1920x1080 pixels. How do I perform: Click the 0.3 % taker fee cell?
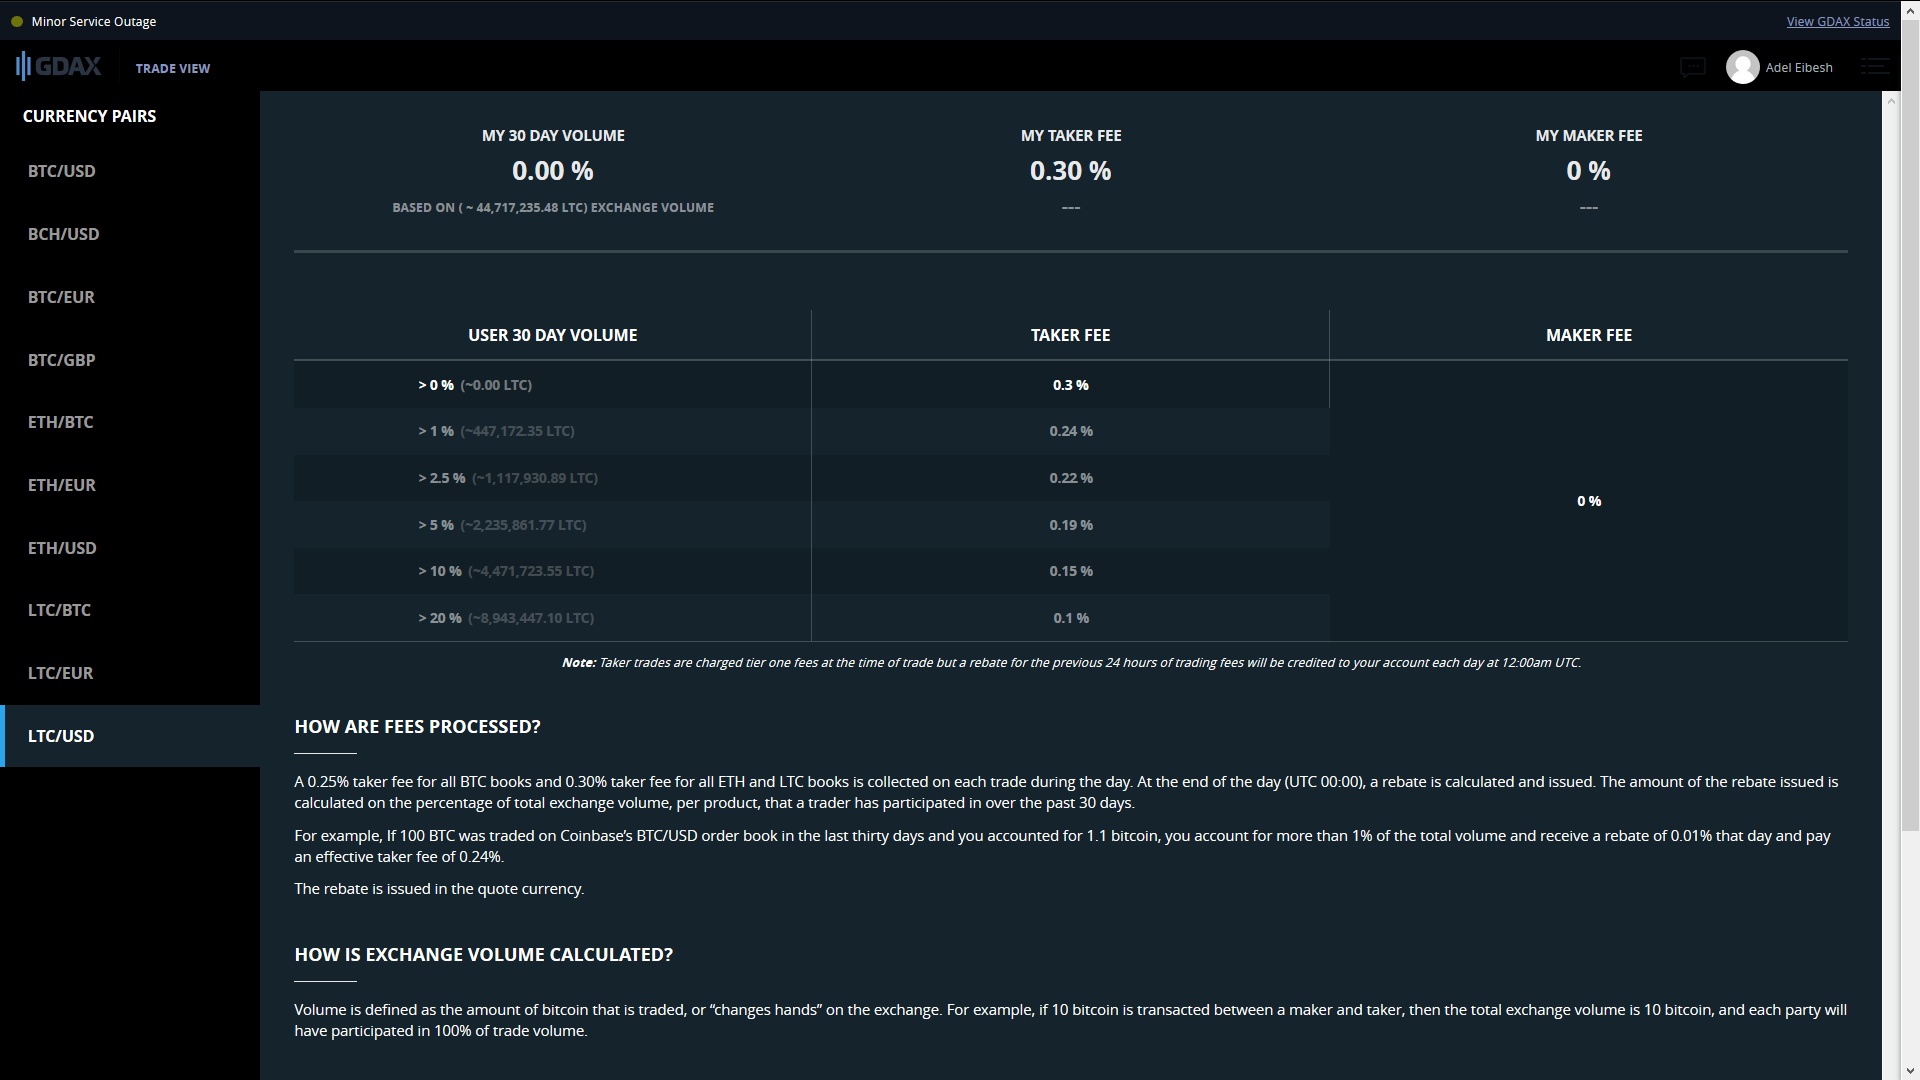pos(1071,385)
